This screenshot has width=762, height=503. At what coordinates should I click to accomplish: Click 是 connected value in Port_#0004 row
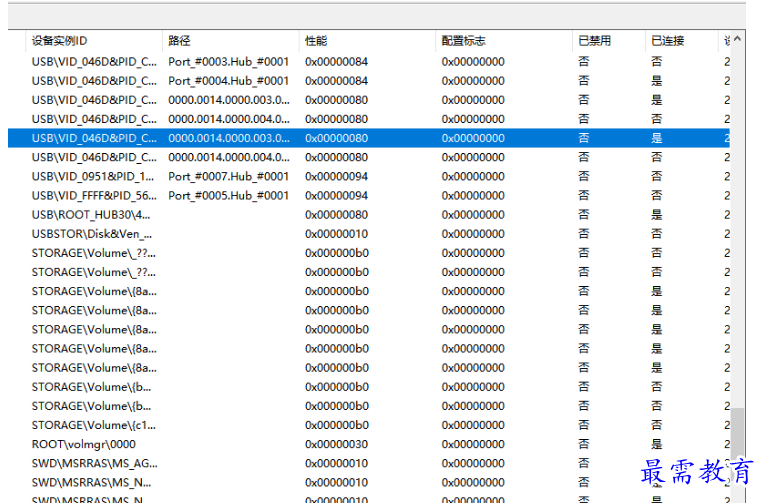657,81
